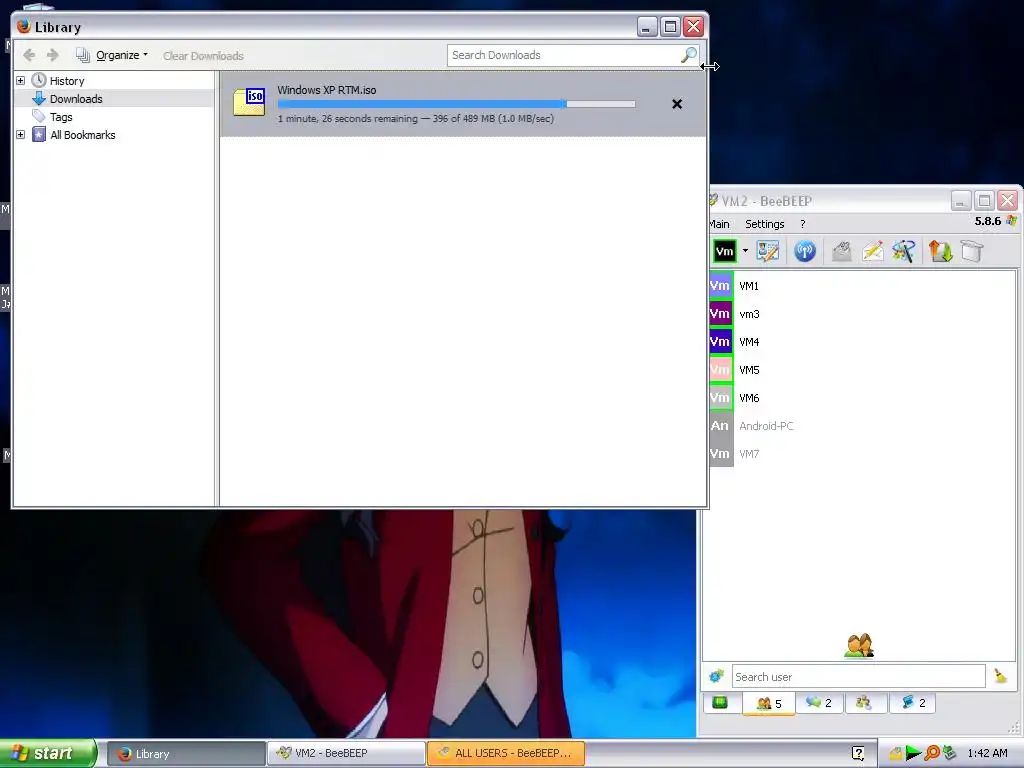Open the file transfer arrows icon in BeeBEEP
The image size is (1024, 768).
point(940,251)
